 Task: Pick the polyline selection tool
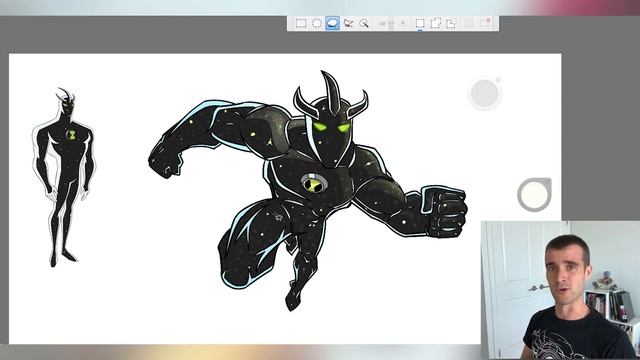[348, 23]
